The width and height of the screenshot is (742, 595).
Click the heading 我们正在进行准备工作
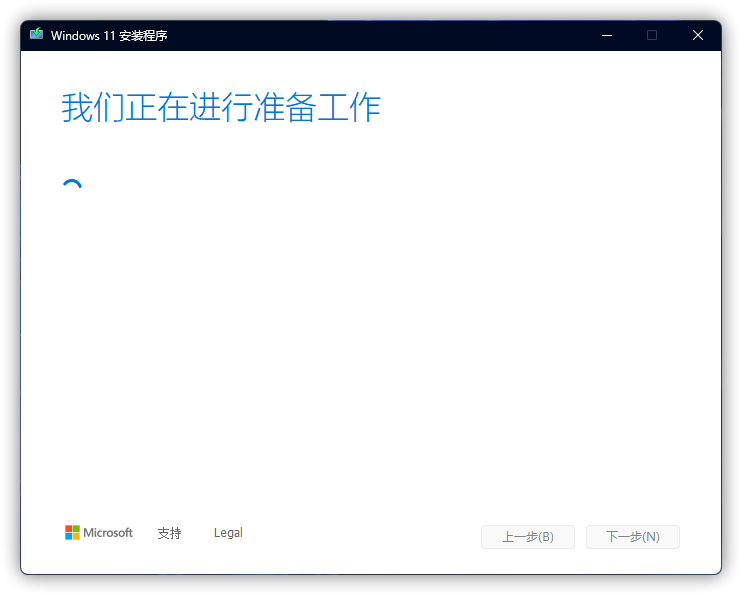(221, 107)
